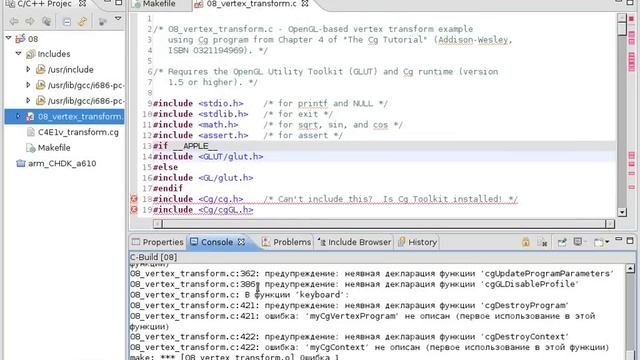Click console warning about 'cgUpdateProgramParameters'
The width and height of the screenshot is (640, 360).
[x=372, y=274]
